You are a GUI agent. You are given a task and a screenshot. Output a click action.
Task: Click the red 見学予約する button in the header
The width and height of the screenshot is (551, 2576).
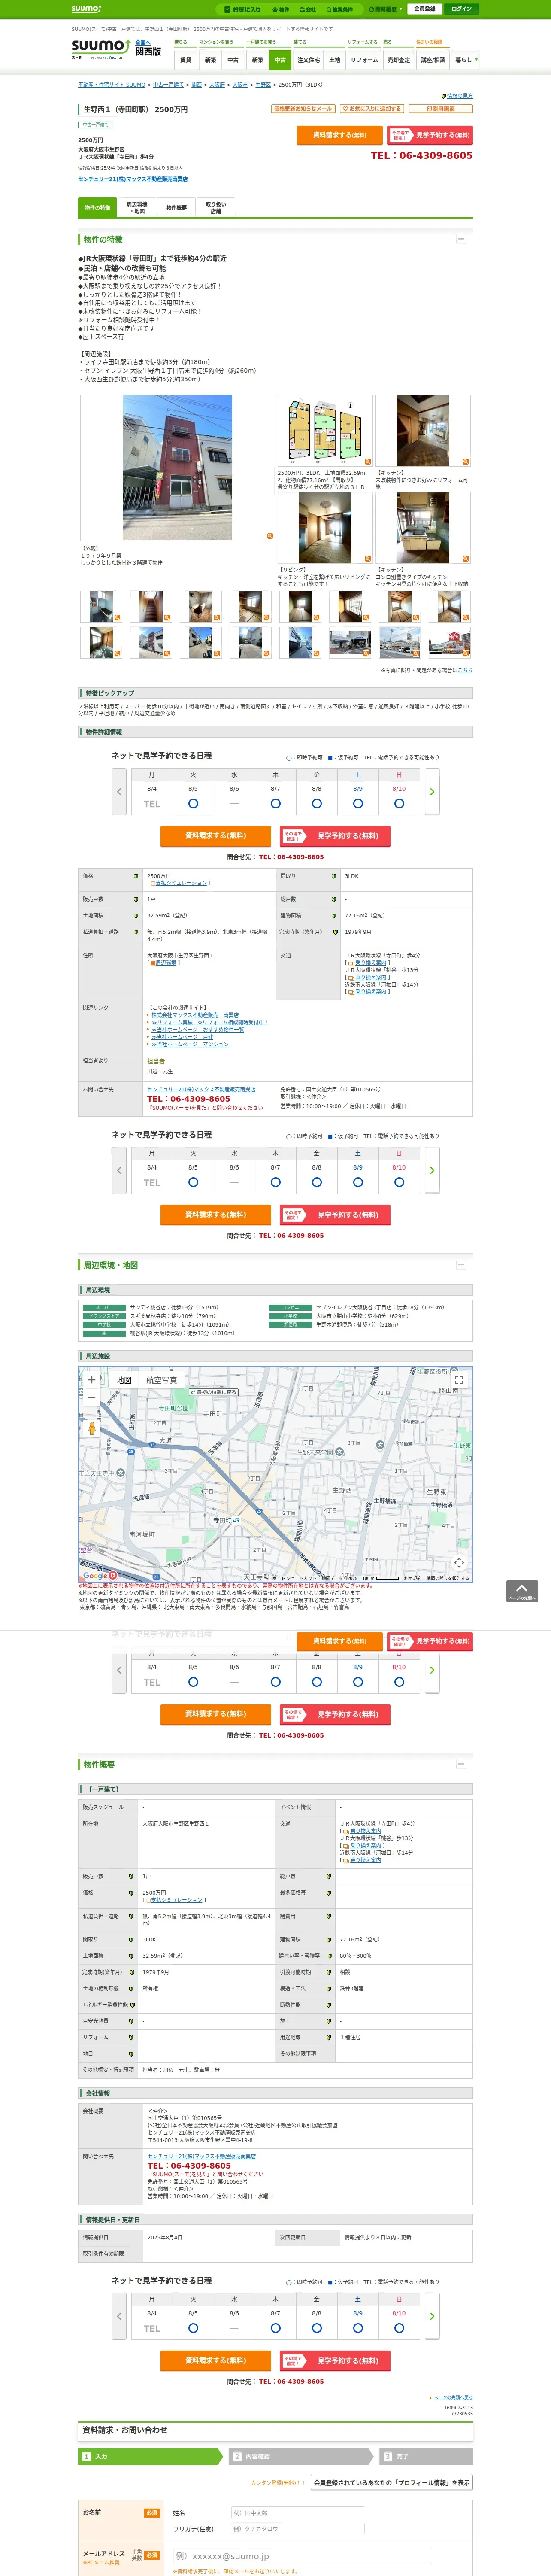(x=430, y=135)
